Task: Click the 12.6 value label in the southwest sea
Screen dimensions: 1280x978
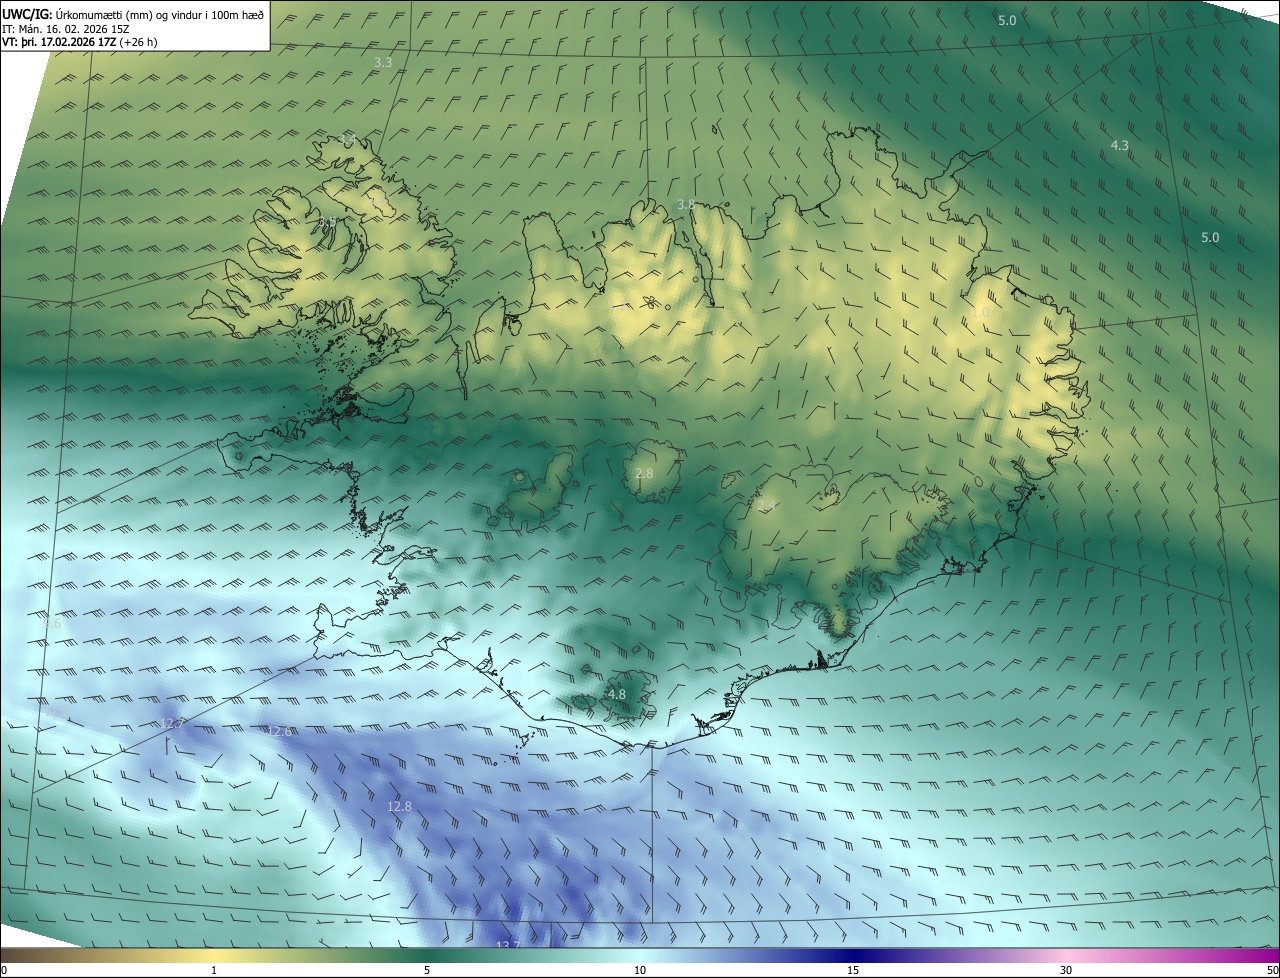Action: (280, 731)
